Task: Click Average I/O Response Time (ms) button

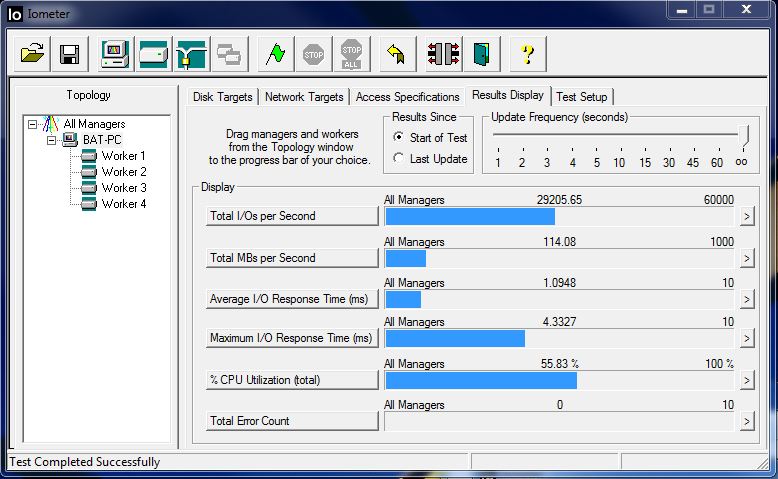Action: [292, 299]
